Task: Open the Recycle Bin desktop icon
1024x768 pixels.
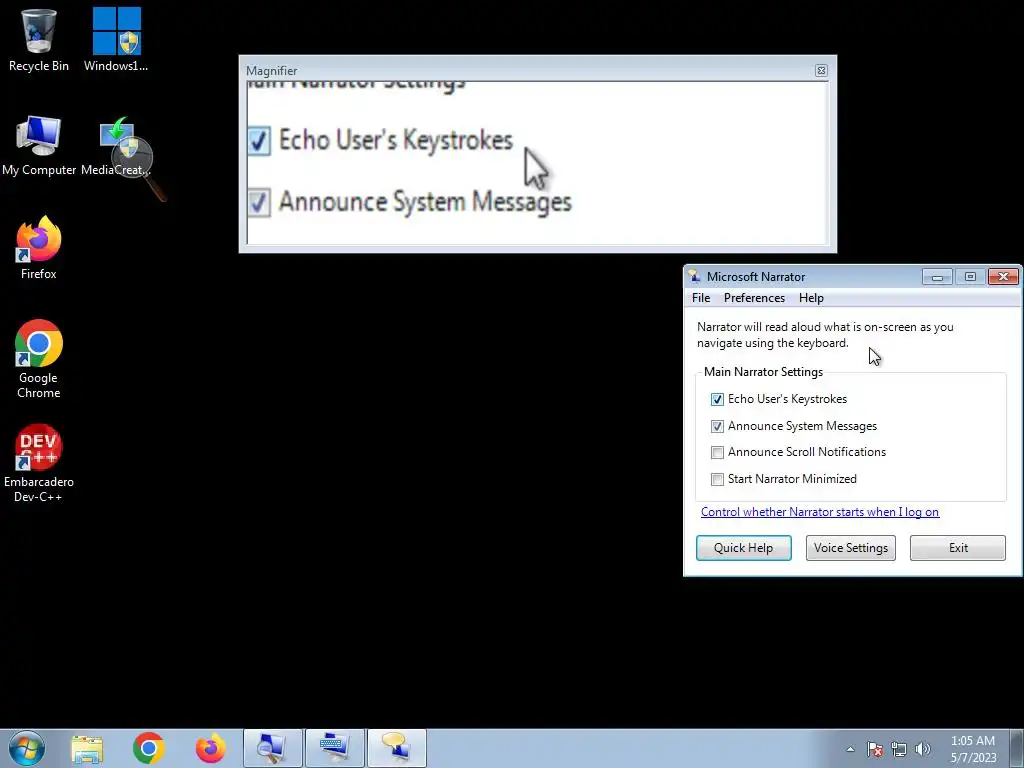Action: tap(39, 40)
